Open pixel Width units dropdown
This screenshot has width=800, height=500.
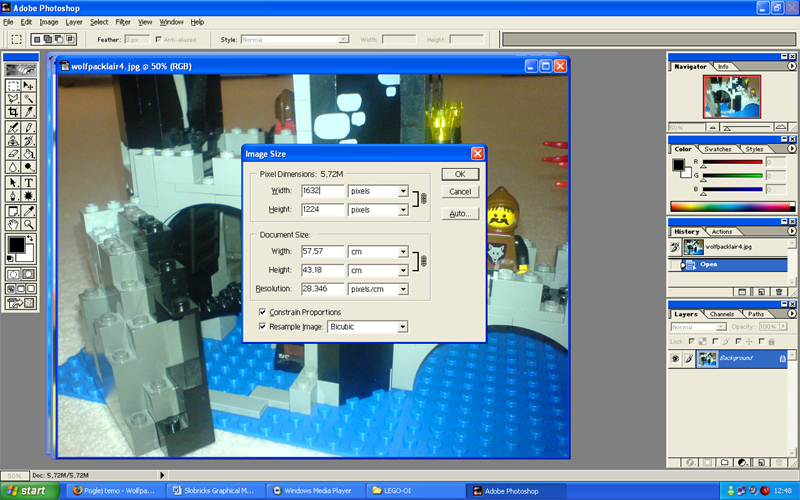[403, 191]
